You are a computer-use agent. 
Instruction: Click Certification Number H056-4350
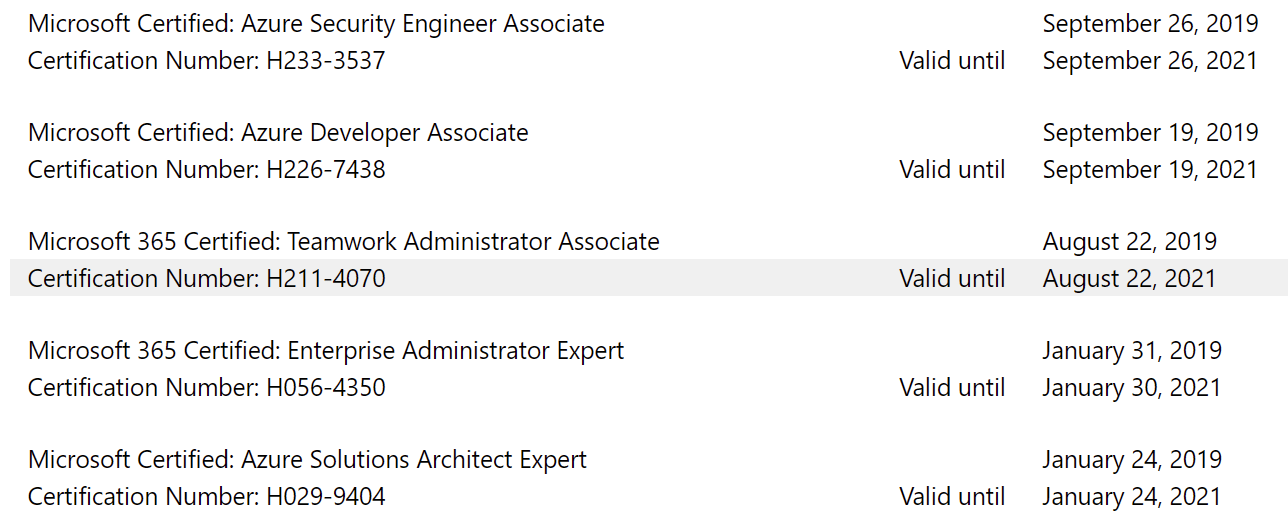point(207,388)
